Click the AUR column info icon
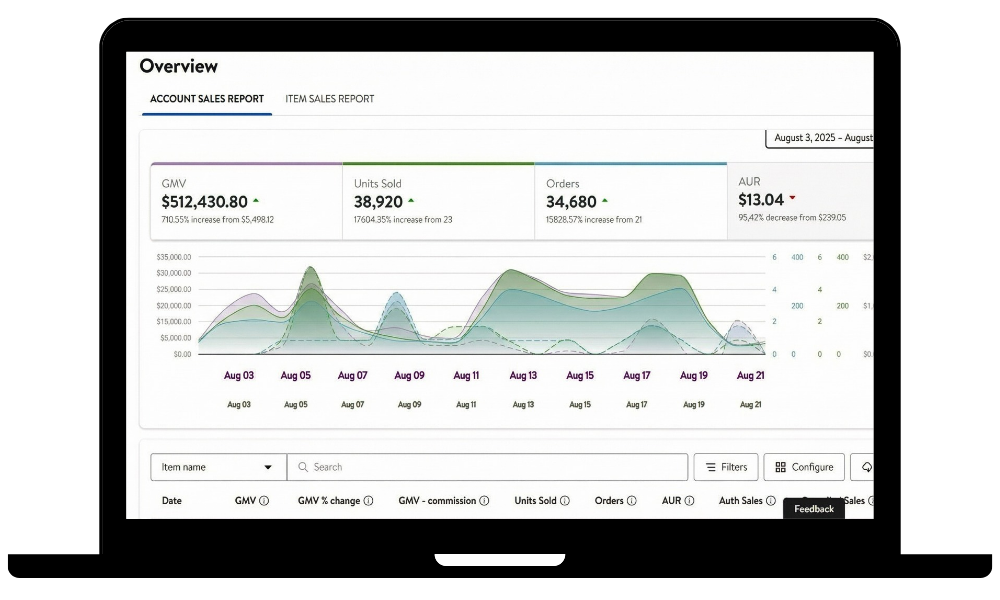The width and height of the screenshot is (1000, 600). [689, 501]
